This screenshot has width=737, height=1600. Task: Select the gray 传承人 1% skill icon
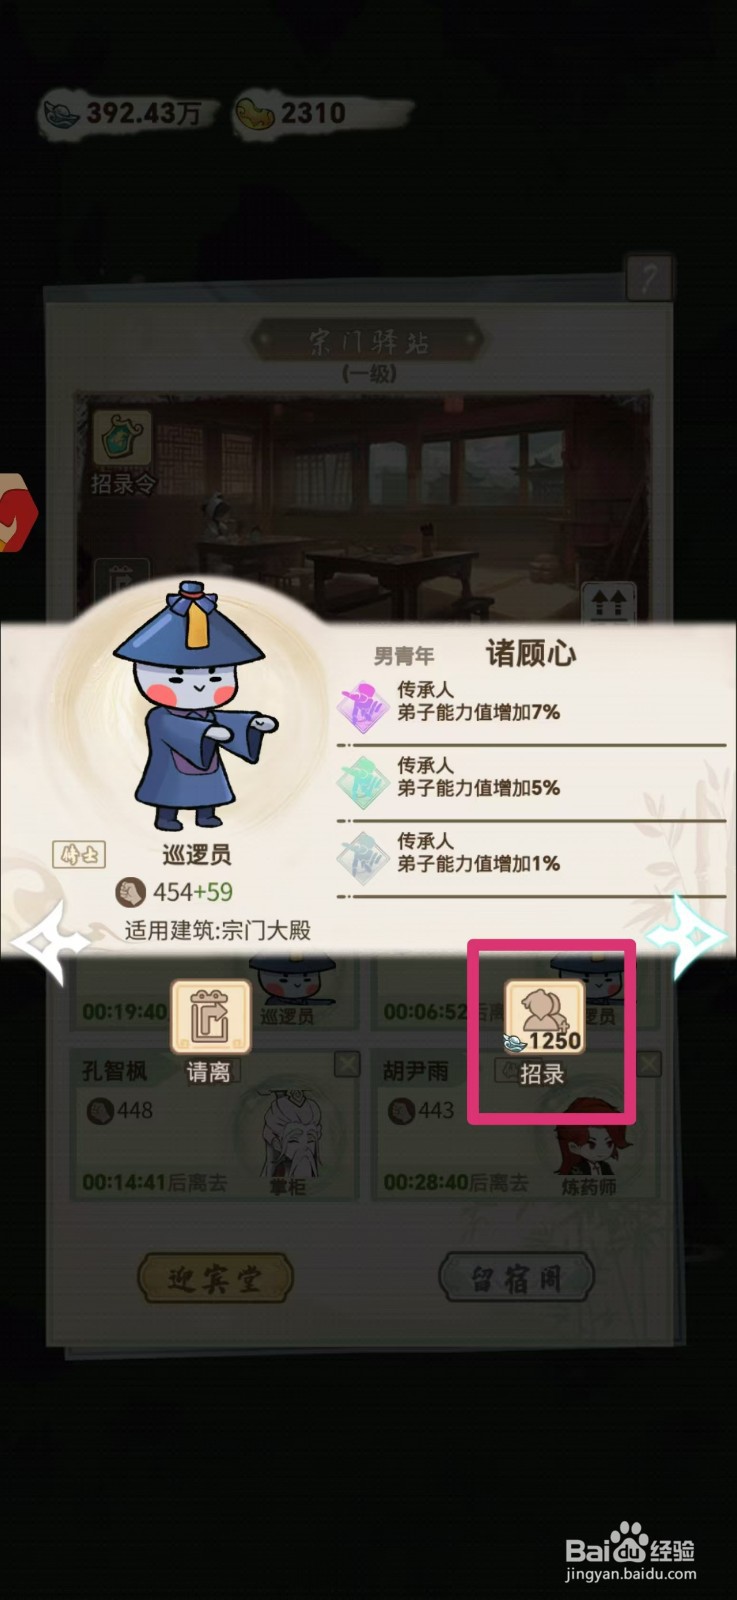coord(363,857)
